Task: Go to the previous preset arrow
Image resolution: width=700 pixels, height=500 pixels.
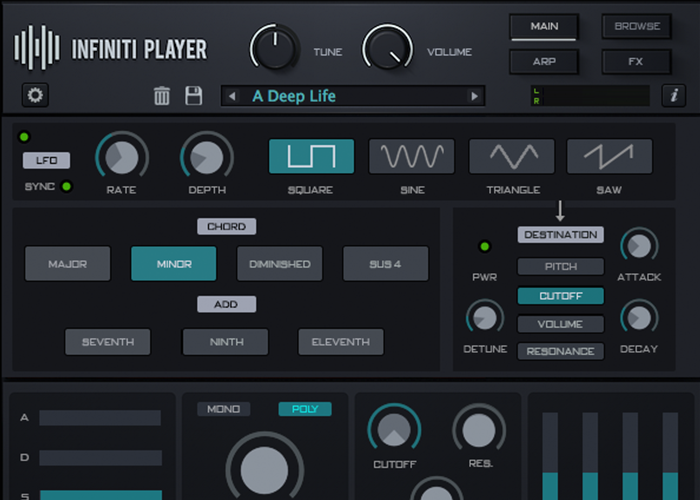Action: point(233,96)
